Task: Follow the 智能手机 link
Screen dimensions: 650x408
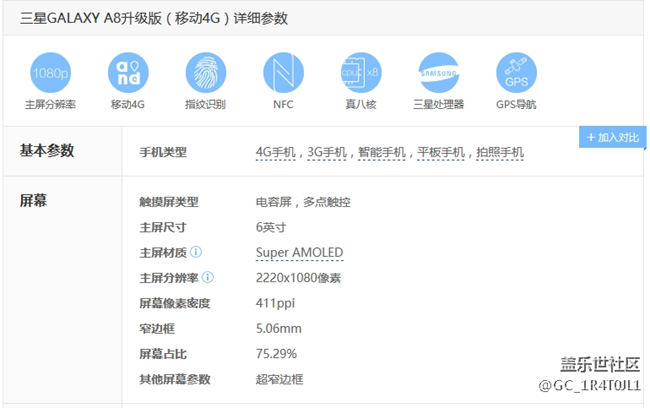Action: (x=382, y=152)
